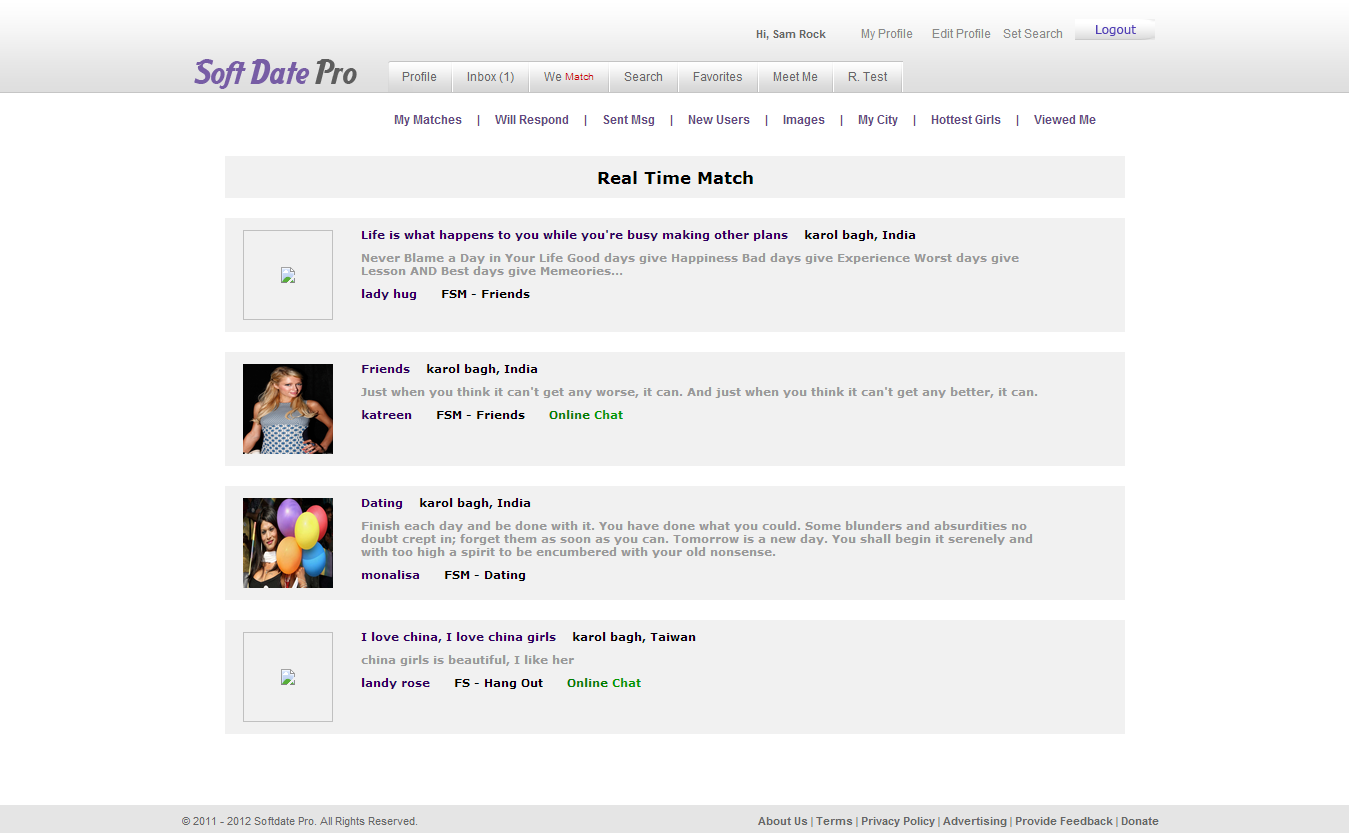Open katreen's profile photo
The height and width of the screenshot is (833, 1349).
pyautogui.click(x=288, y=409)
